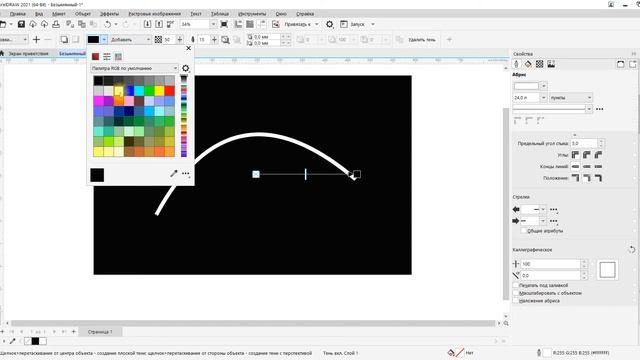This screenshot has height=360, width=640.
Task: Pick the black swatch at palette top-left
Action: coord(98,80)
